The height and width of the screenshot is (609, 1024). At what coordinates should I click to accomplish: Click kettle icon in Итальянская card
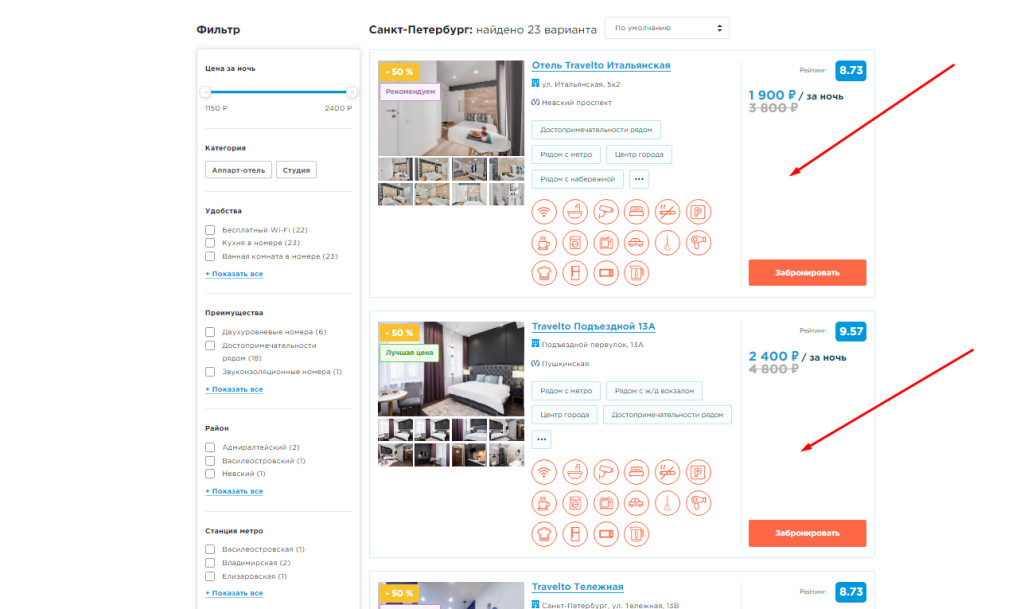[636, 273]
